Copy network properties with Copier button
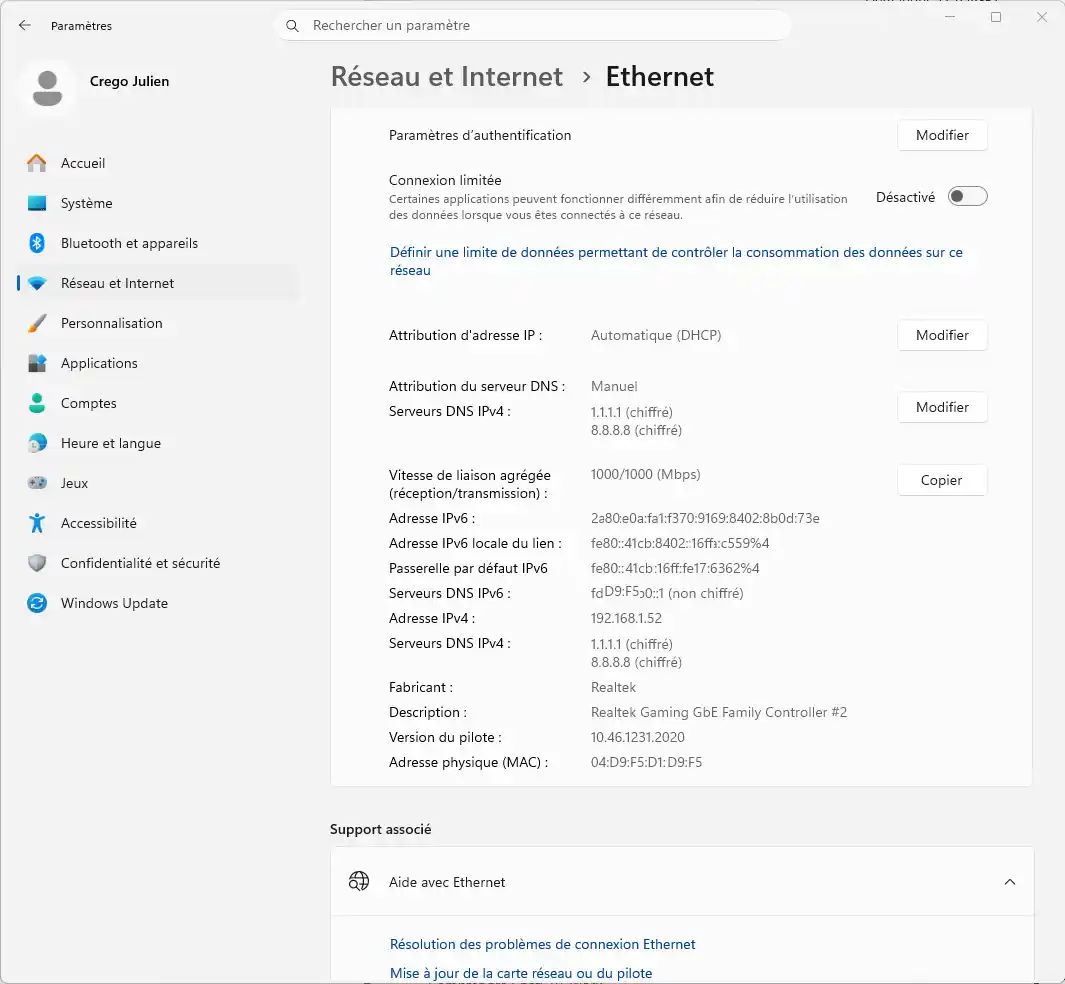1065x984 pixels. point(942,480)
